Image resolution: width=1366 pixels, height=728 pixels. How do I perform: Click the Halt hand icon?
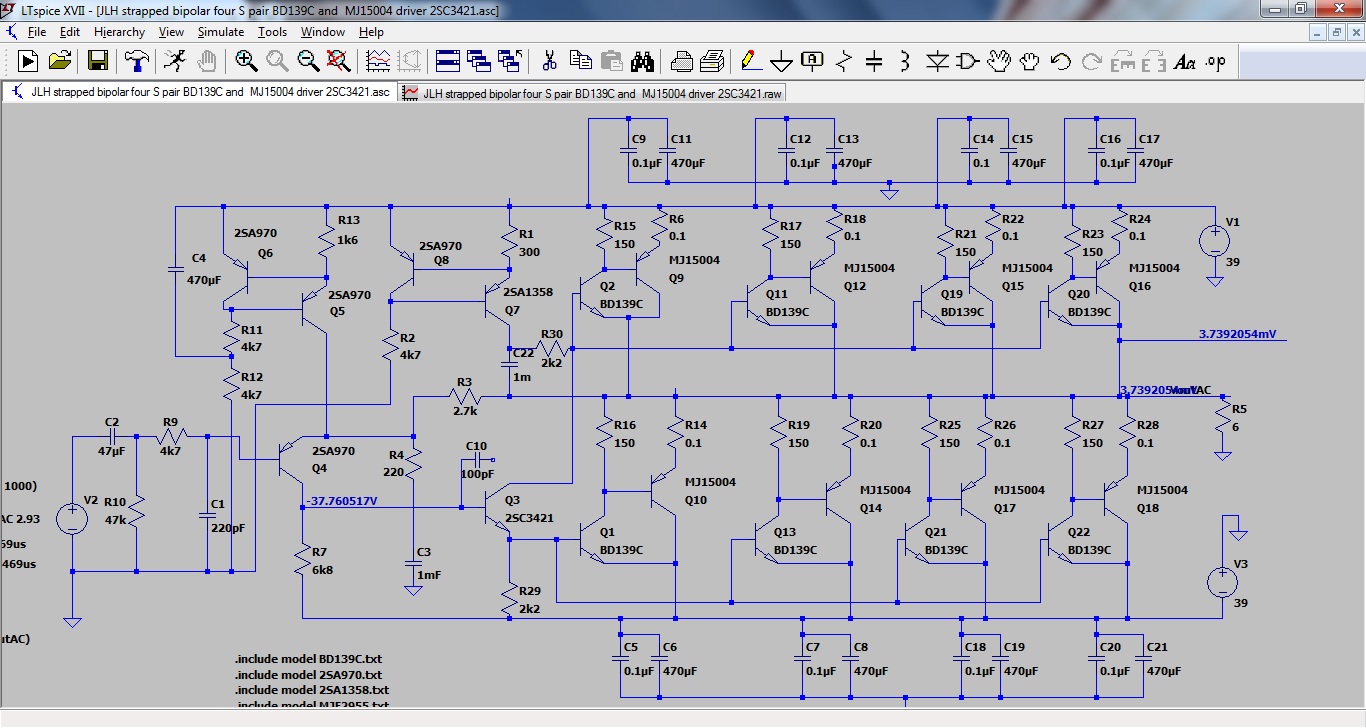pos(206,61)
